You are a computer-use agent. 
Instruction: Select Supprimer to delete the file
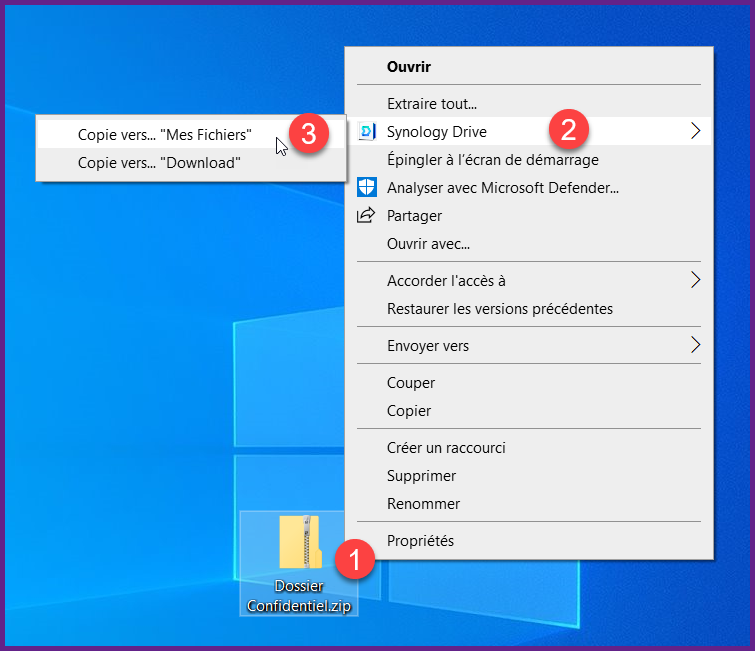421,476
